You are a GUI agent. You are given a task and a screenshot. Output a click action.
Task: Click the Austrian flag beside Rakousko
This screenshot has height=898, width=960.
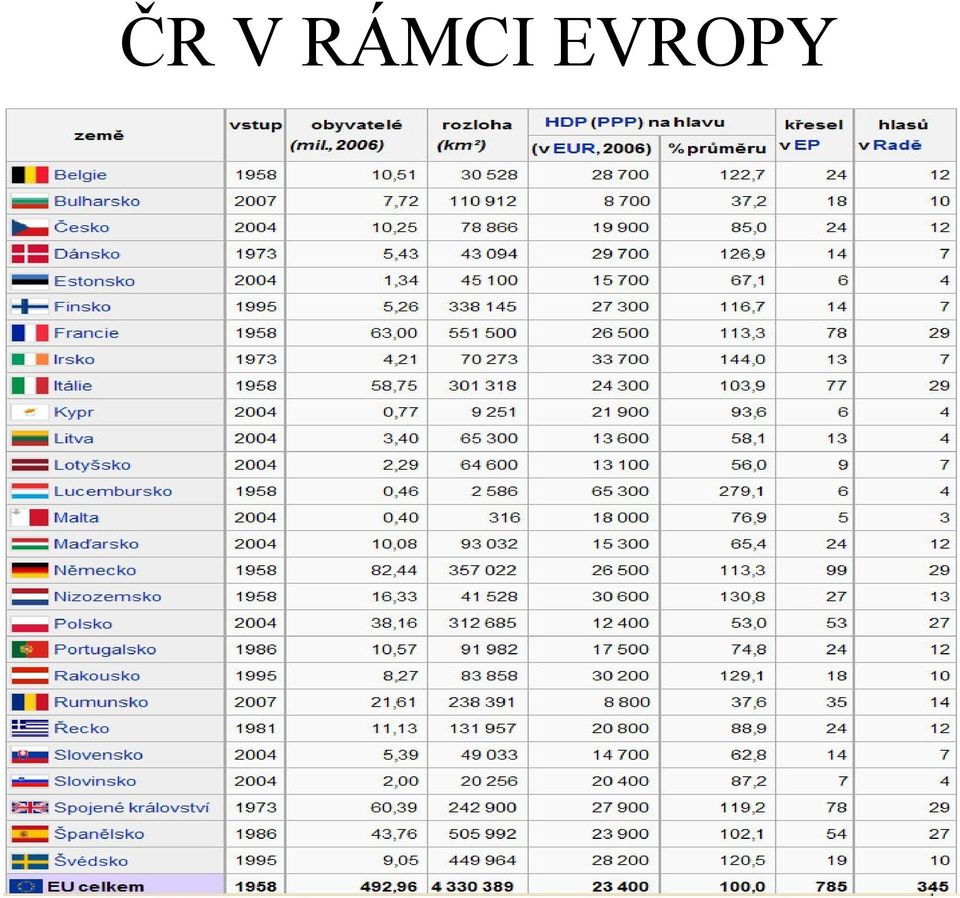(x=29, y=676)
